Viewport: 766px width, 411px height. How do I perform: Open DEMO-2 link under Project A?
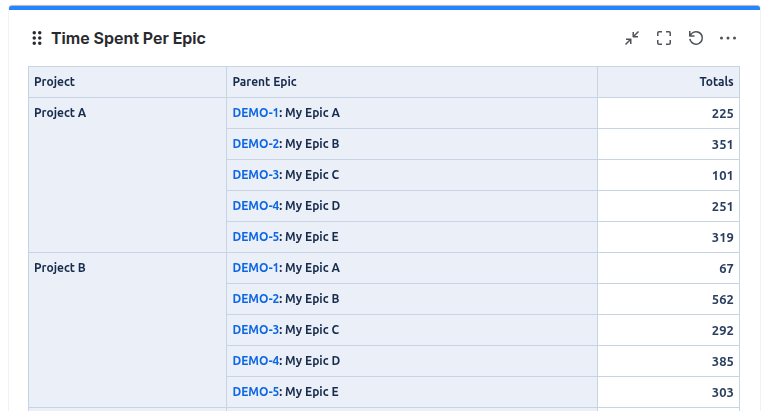coord(255,144)
